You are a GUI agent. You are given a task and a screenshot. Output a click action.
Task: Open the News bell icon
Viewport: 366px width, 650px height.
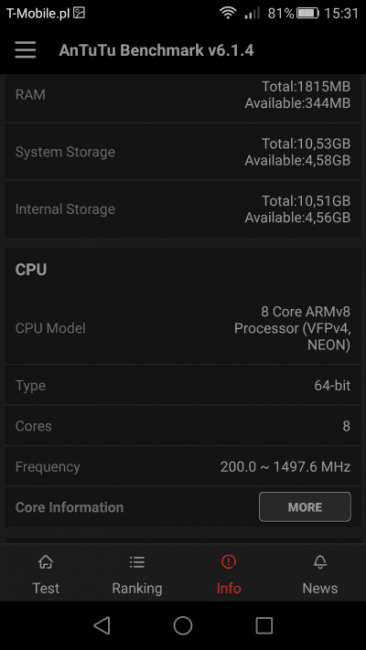tap(320, 562)
